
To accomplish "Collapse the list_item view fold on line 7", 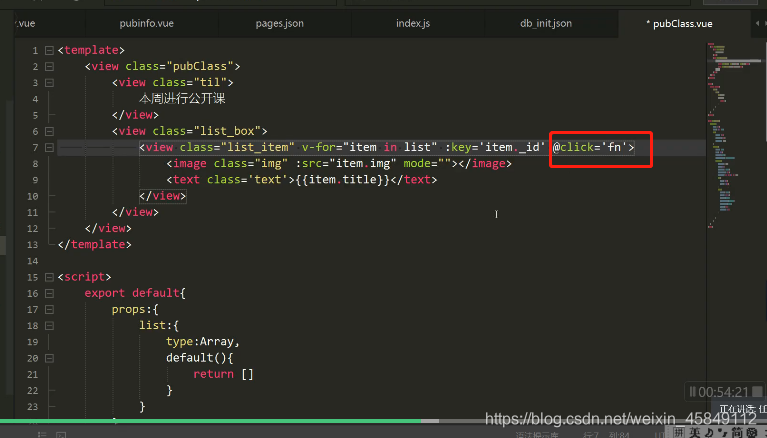I will pos(49,147).
